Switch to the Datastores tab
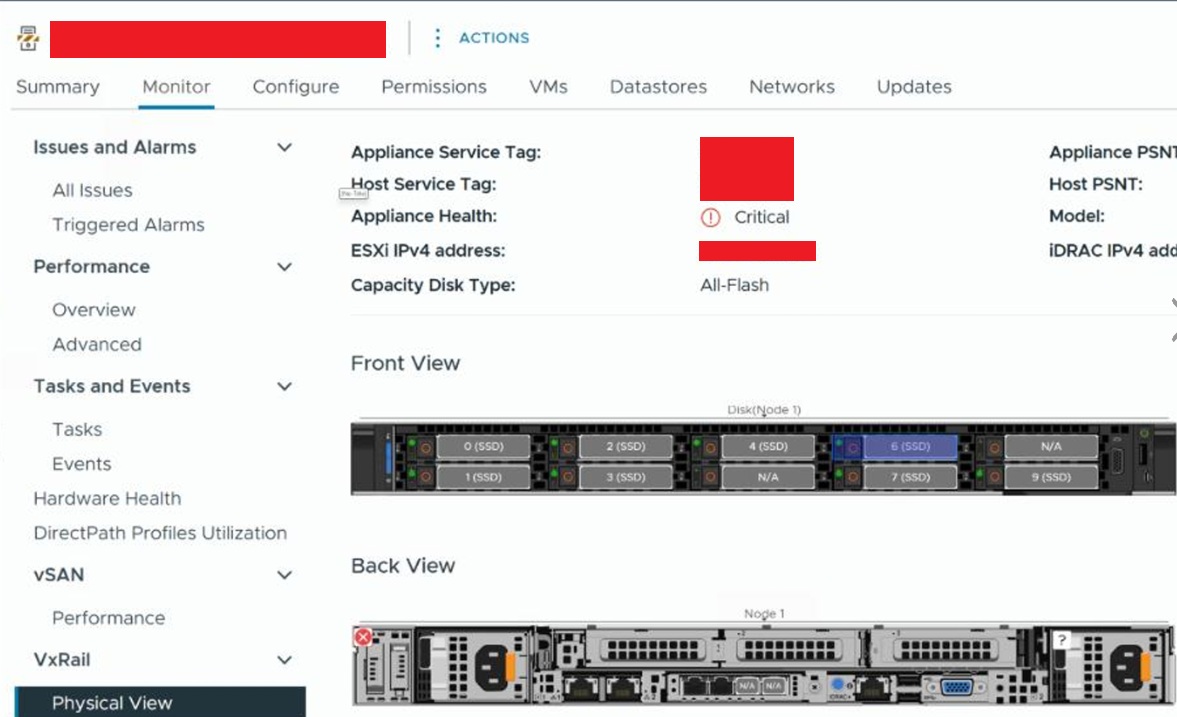Screen dimensions: 1177x717 (x=658, y=87)
